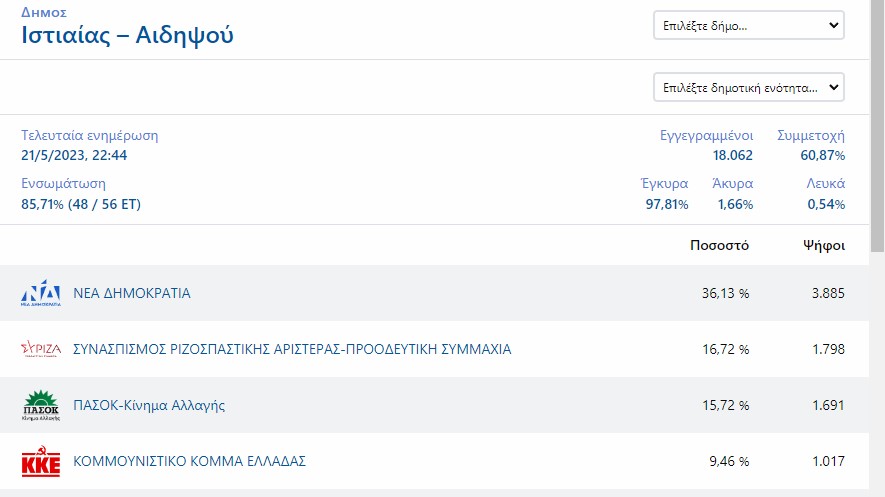Click the ΠΑΣΟΚ-Κίνημα Αλλαγής party name
885x497 pixels.
[x=149, y=405]
